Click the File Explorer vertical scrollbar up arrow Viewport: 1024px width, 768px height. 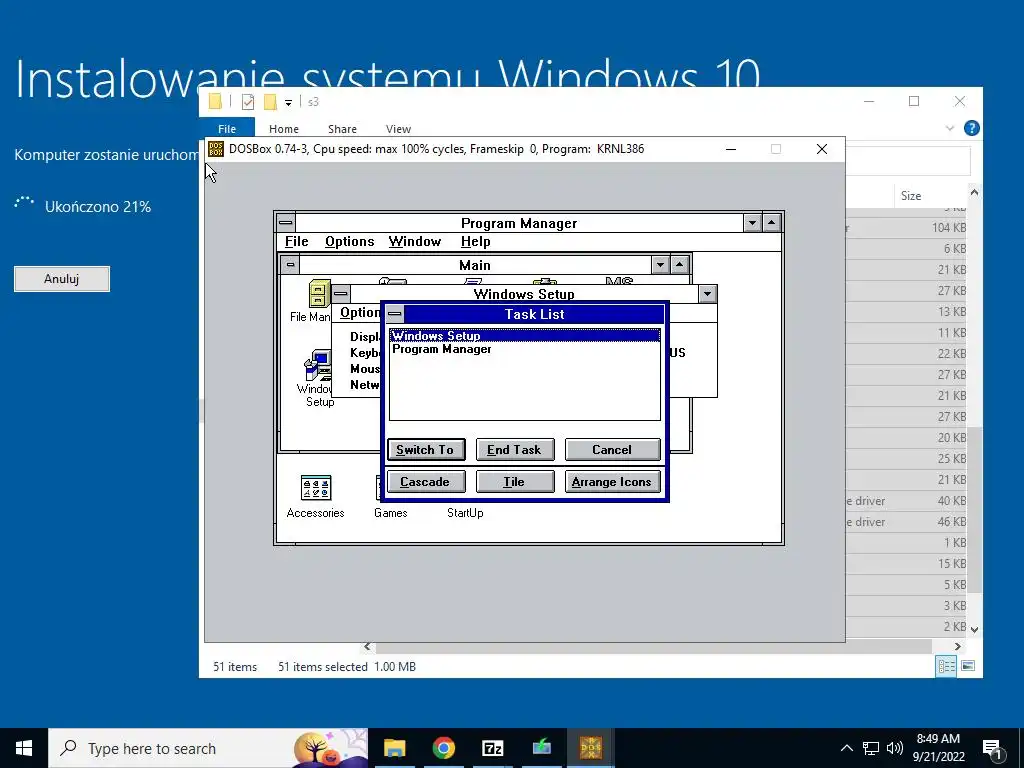pyautogui.click(x=974, y=192)
